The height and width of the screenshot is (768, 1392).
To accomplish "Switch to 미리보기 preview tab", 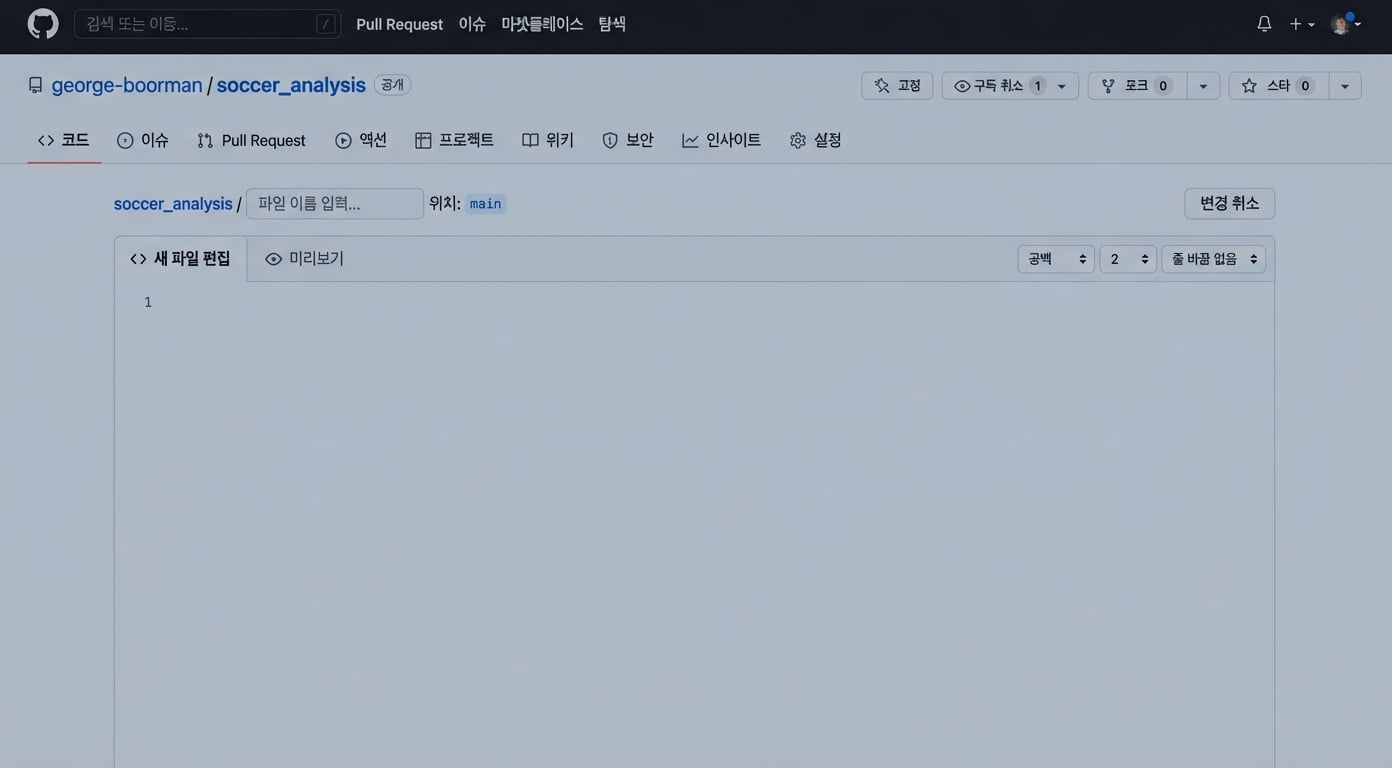I will pyautogui.click(x=304, y=259).
